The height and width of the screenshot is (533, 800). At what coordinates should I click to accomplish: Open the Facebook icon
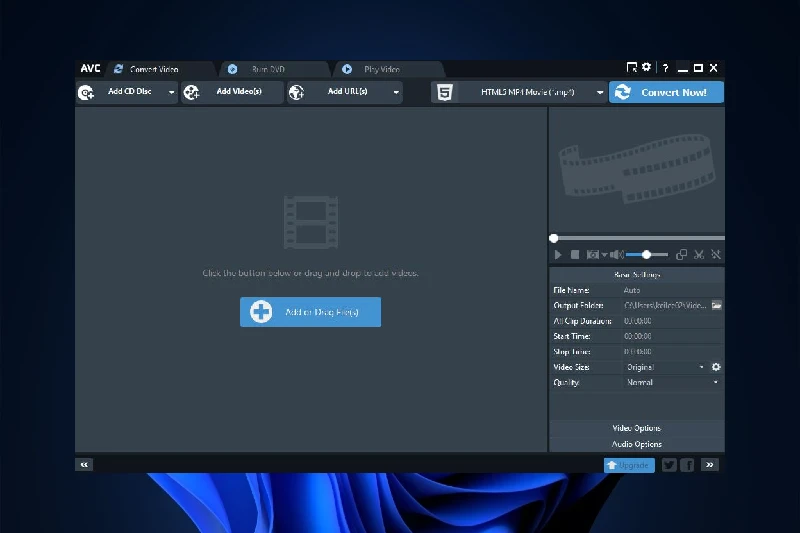tap(687, 465)
